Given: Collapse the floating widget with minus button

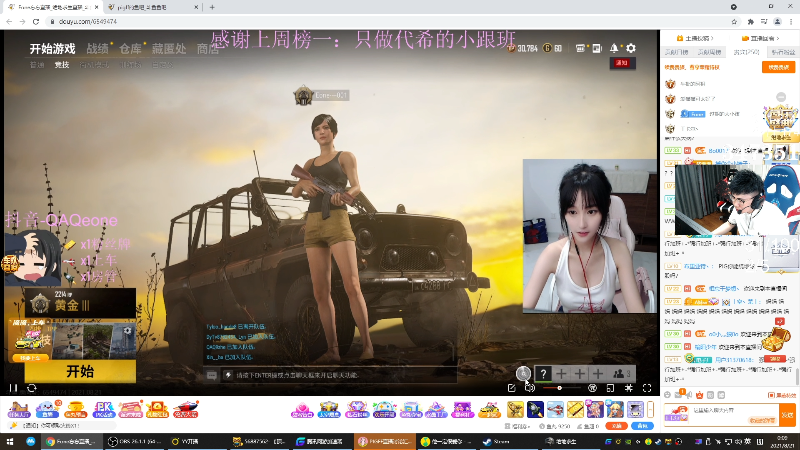Looking at the screenshot, I should click(x=781, y=96).
